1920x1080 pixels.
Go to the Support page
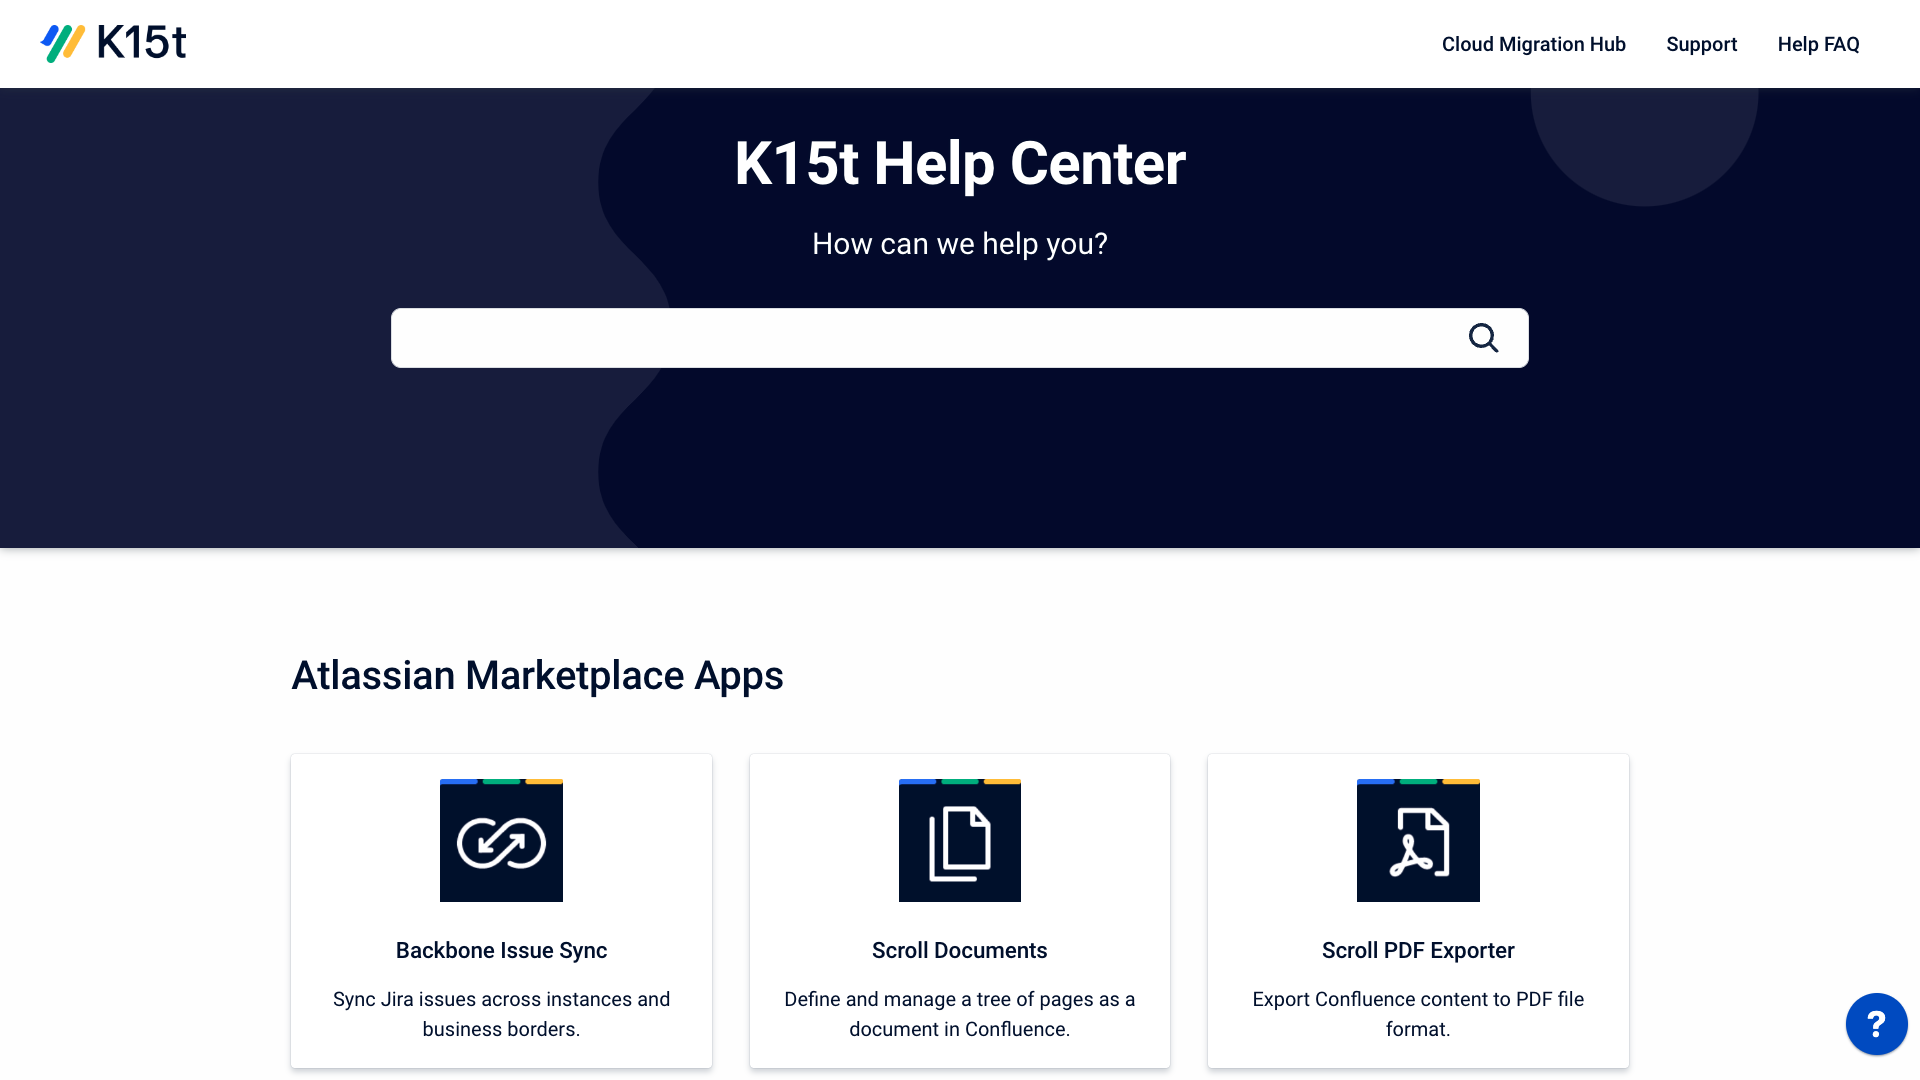[1701, 44]
